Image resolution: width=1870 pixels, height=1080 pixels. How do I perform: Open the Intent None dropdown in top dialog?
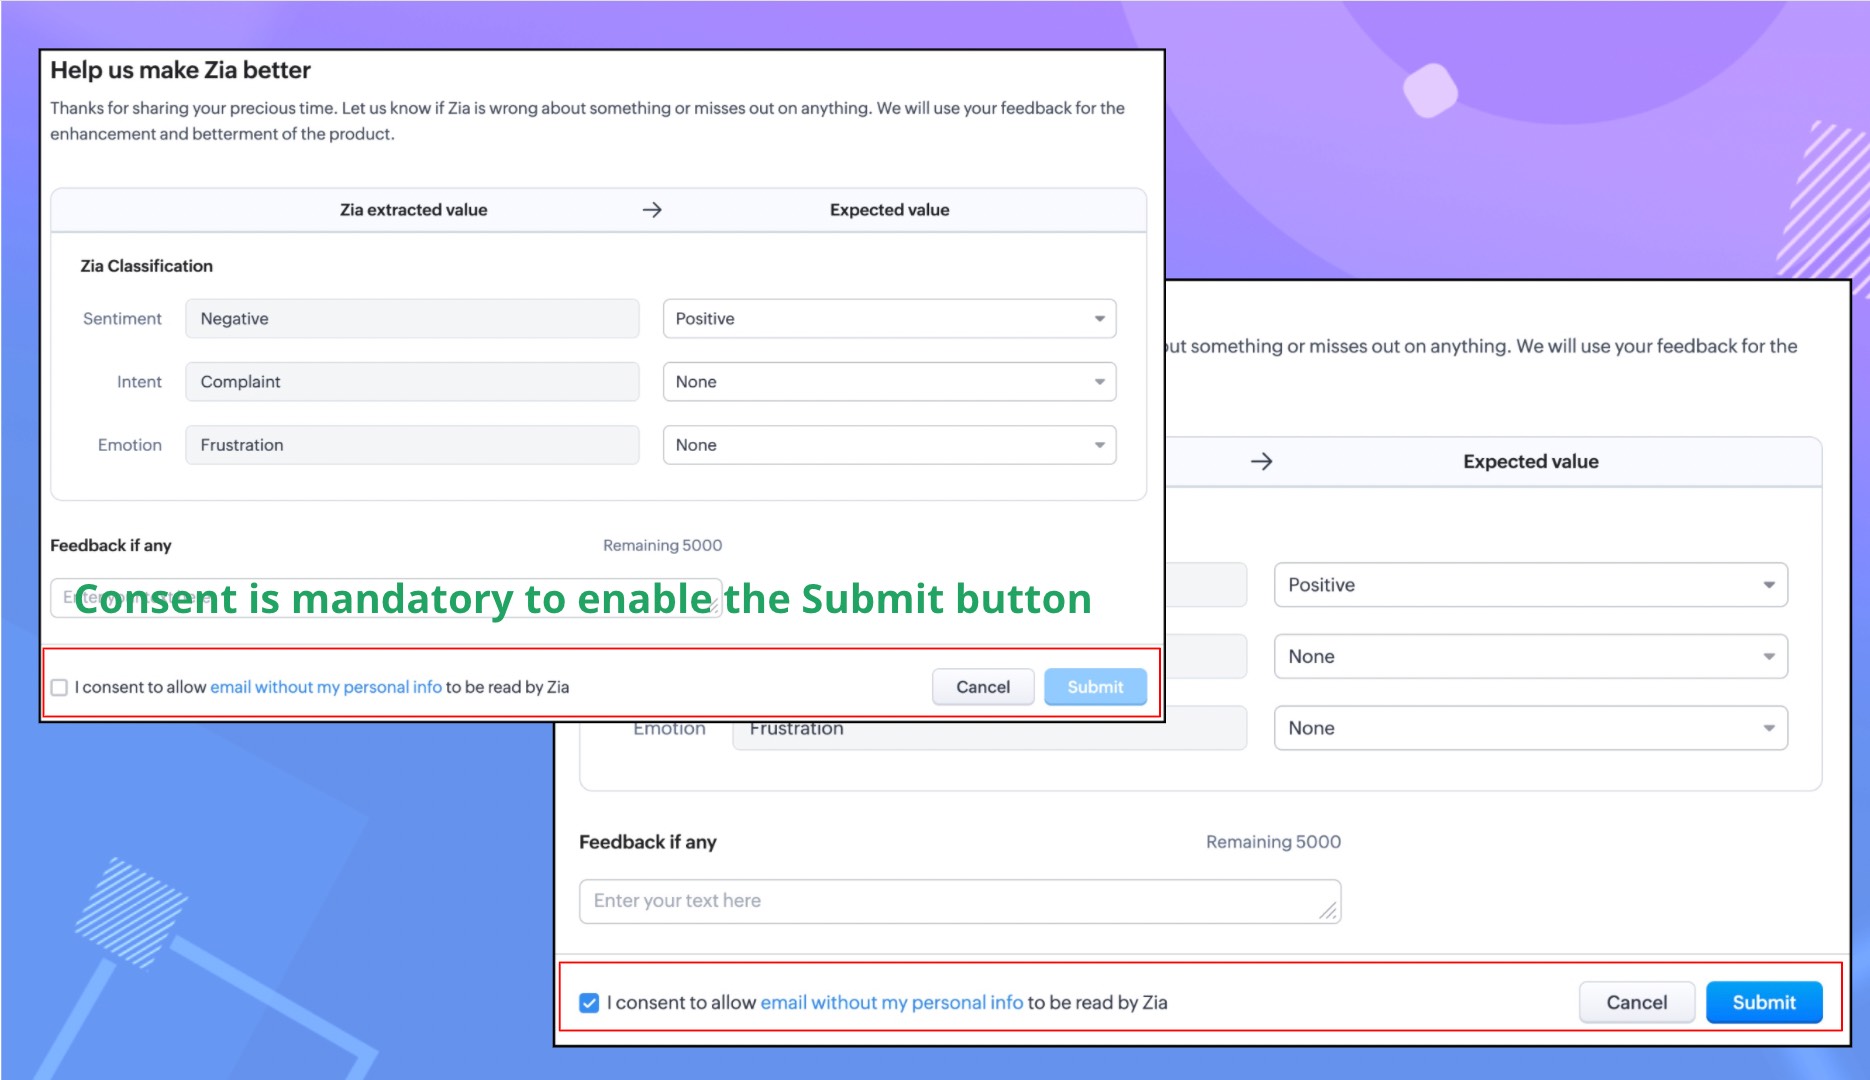click(x=889, y=382)
